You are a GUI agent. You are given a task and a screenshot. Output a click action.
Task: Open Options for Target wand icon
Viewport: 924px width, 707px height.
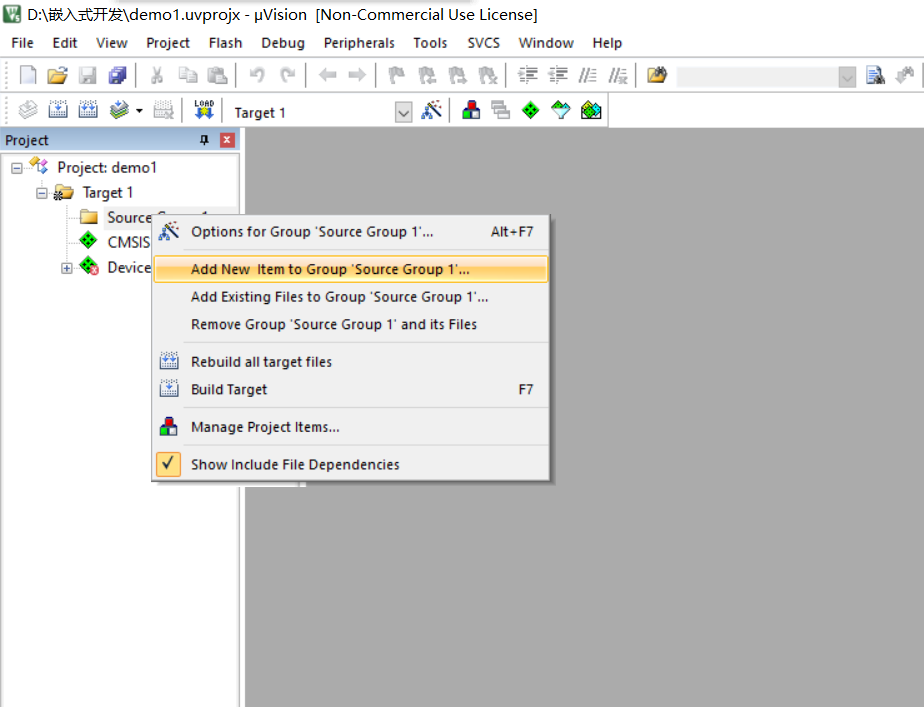tap(431, 110)
